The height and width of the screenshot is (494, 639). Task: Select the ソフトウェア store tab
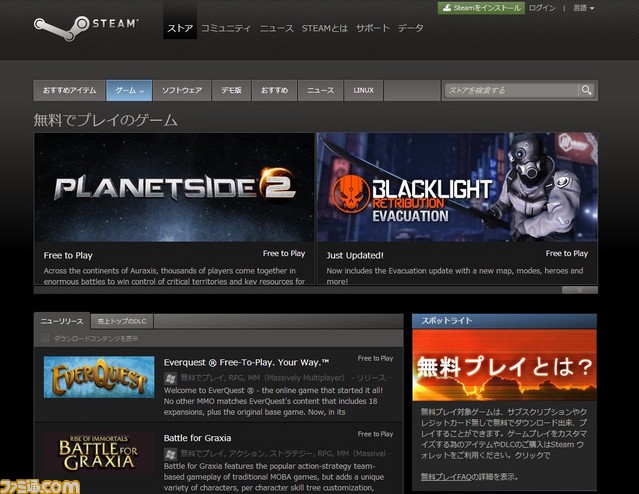(x=182, y=90)
